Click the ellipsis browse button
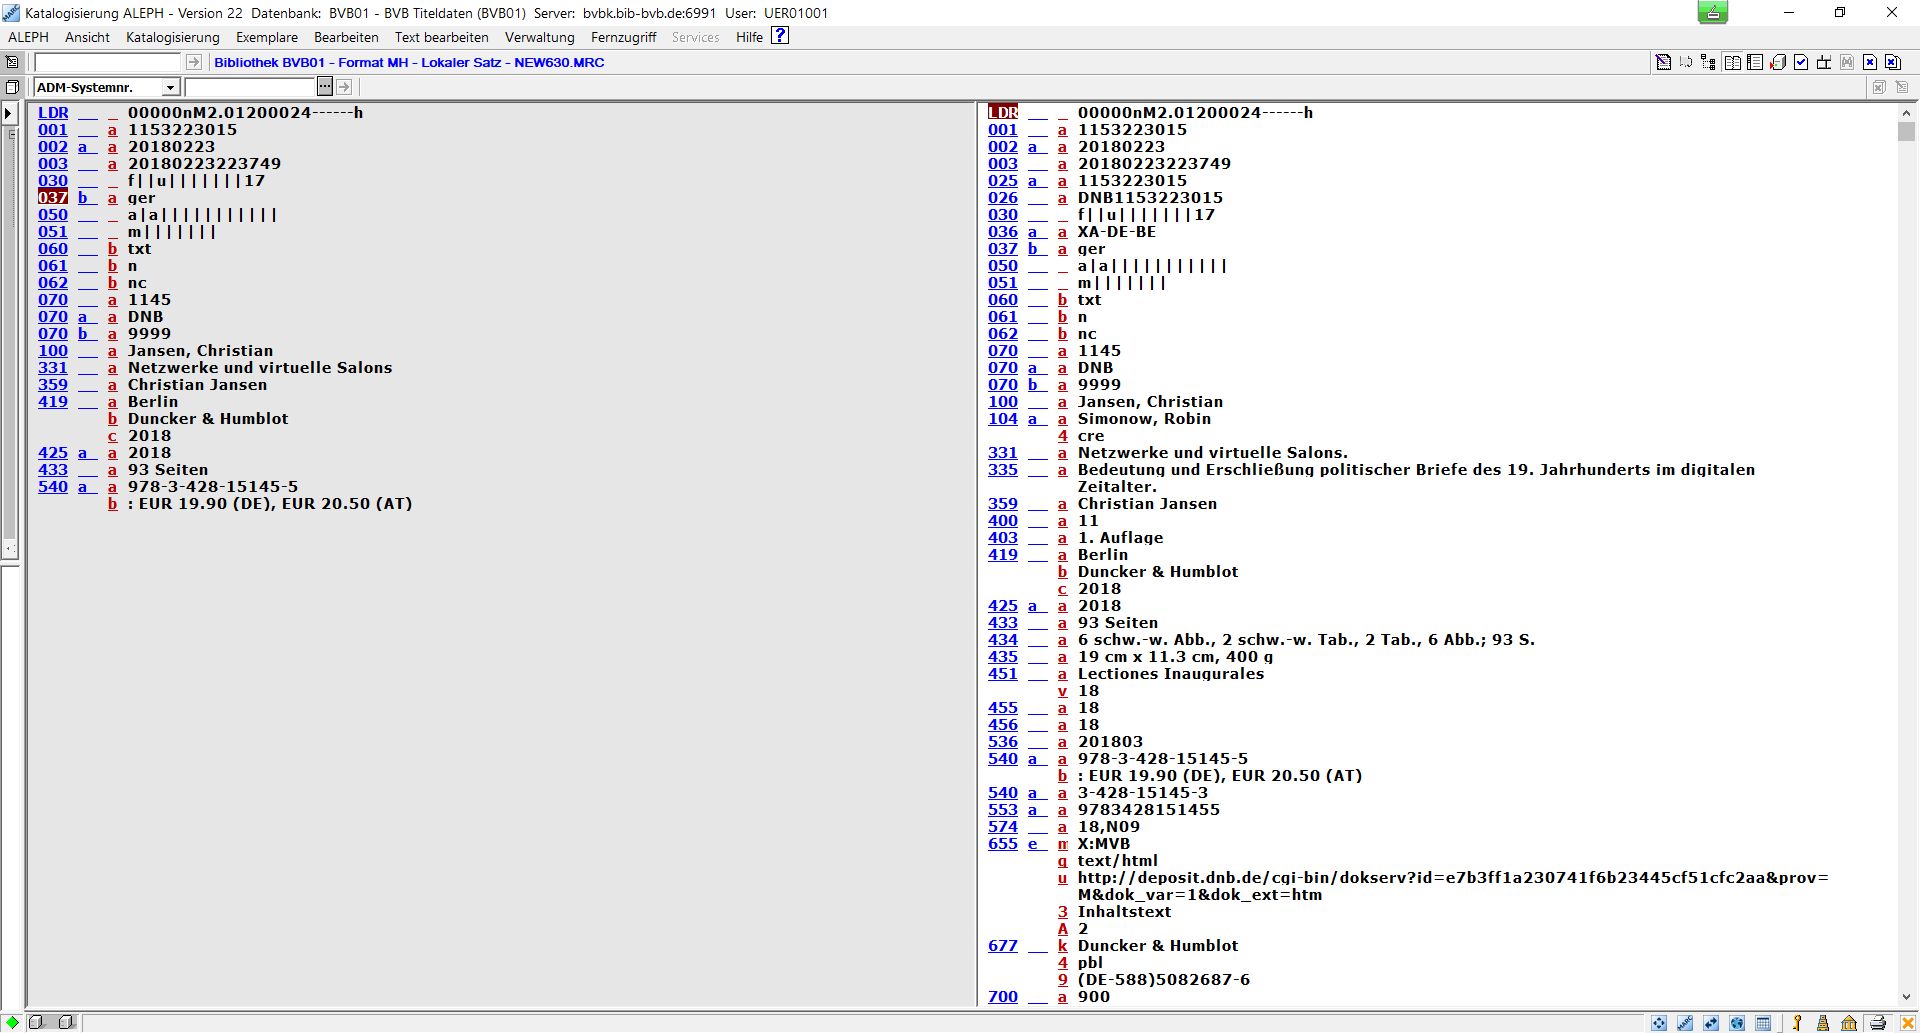Viewport: 1920px width, 1033px height. pyautogui.click(x=325, y=88)
